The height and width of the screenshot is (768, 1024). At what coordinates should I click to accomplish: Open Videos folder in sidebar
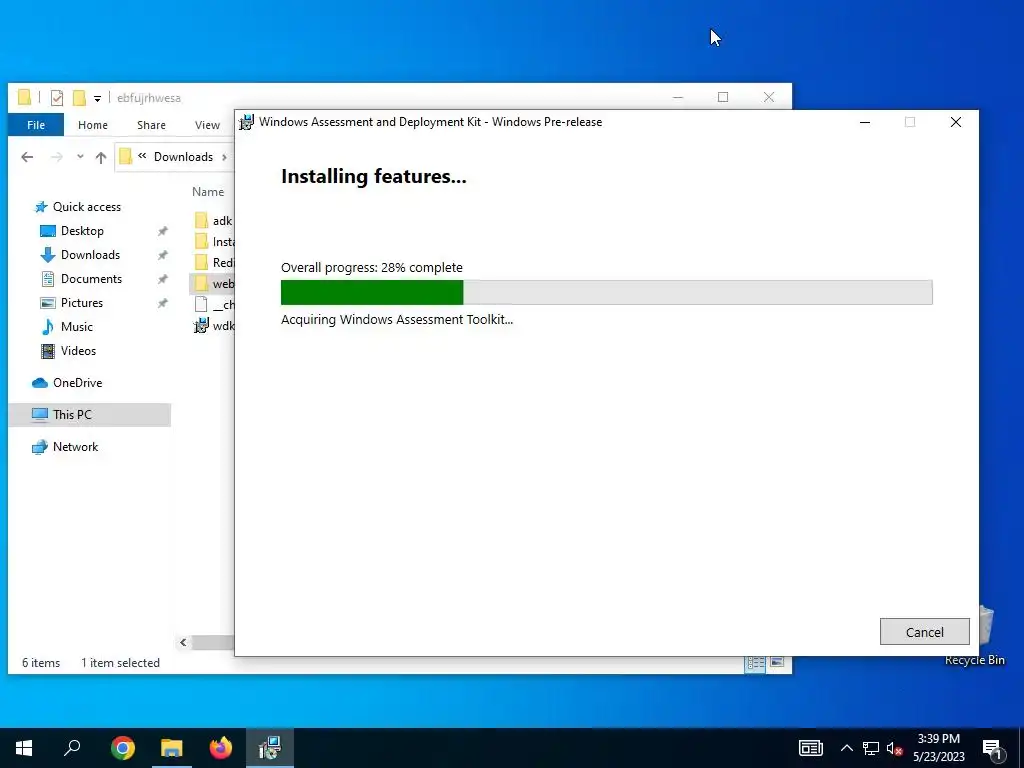pyautogui.click(x=78, y=351)
